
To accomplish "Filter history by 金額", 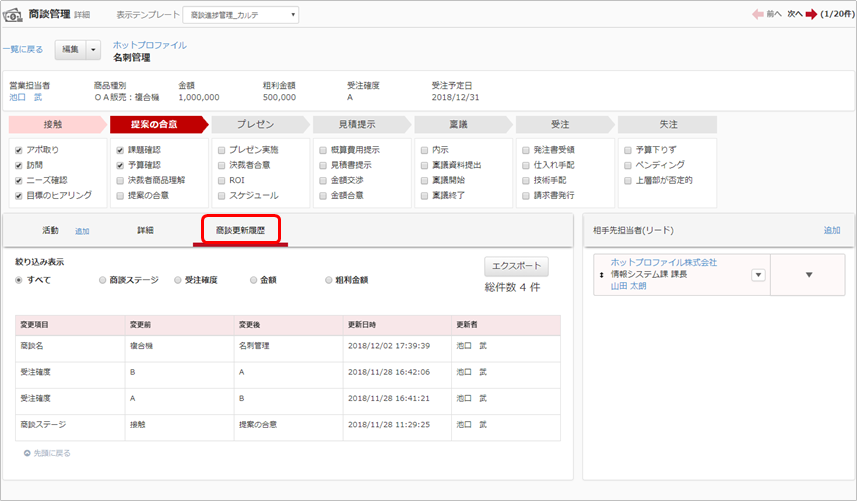I will [253, 280].
